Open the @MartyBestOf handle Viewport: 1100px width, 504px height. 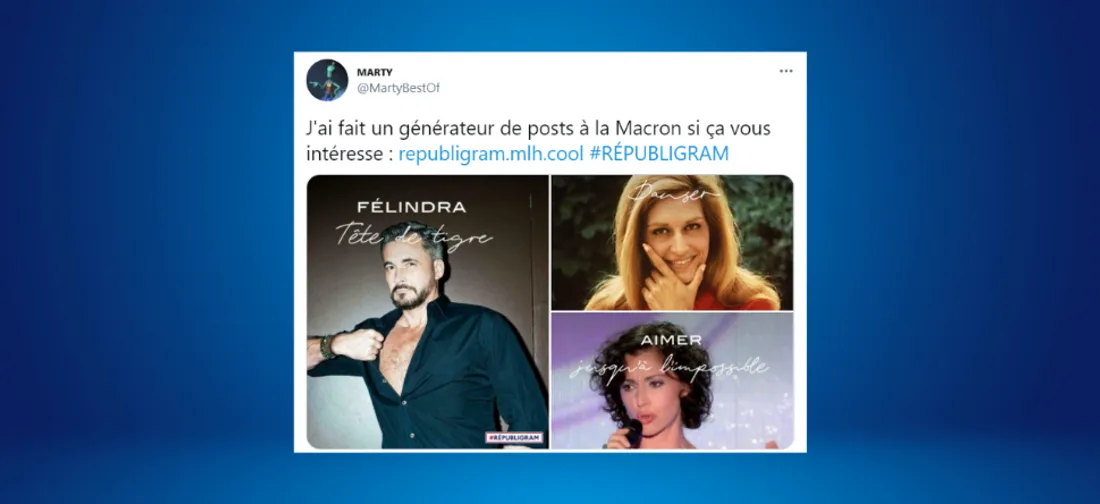tap(398, 88)
